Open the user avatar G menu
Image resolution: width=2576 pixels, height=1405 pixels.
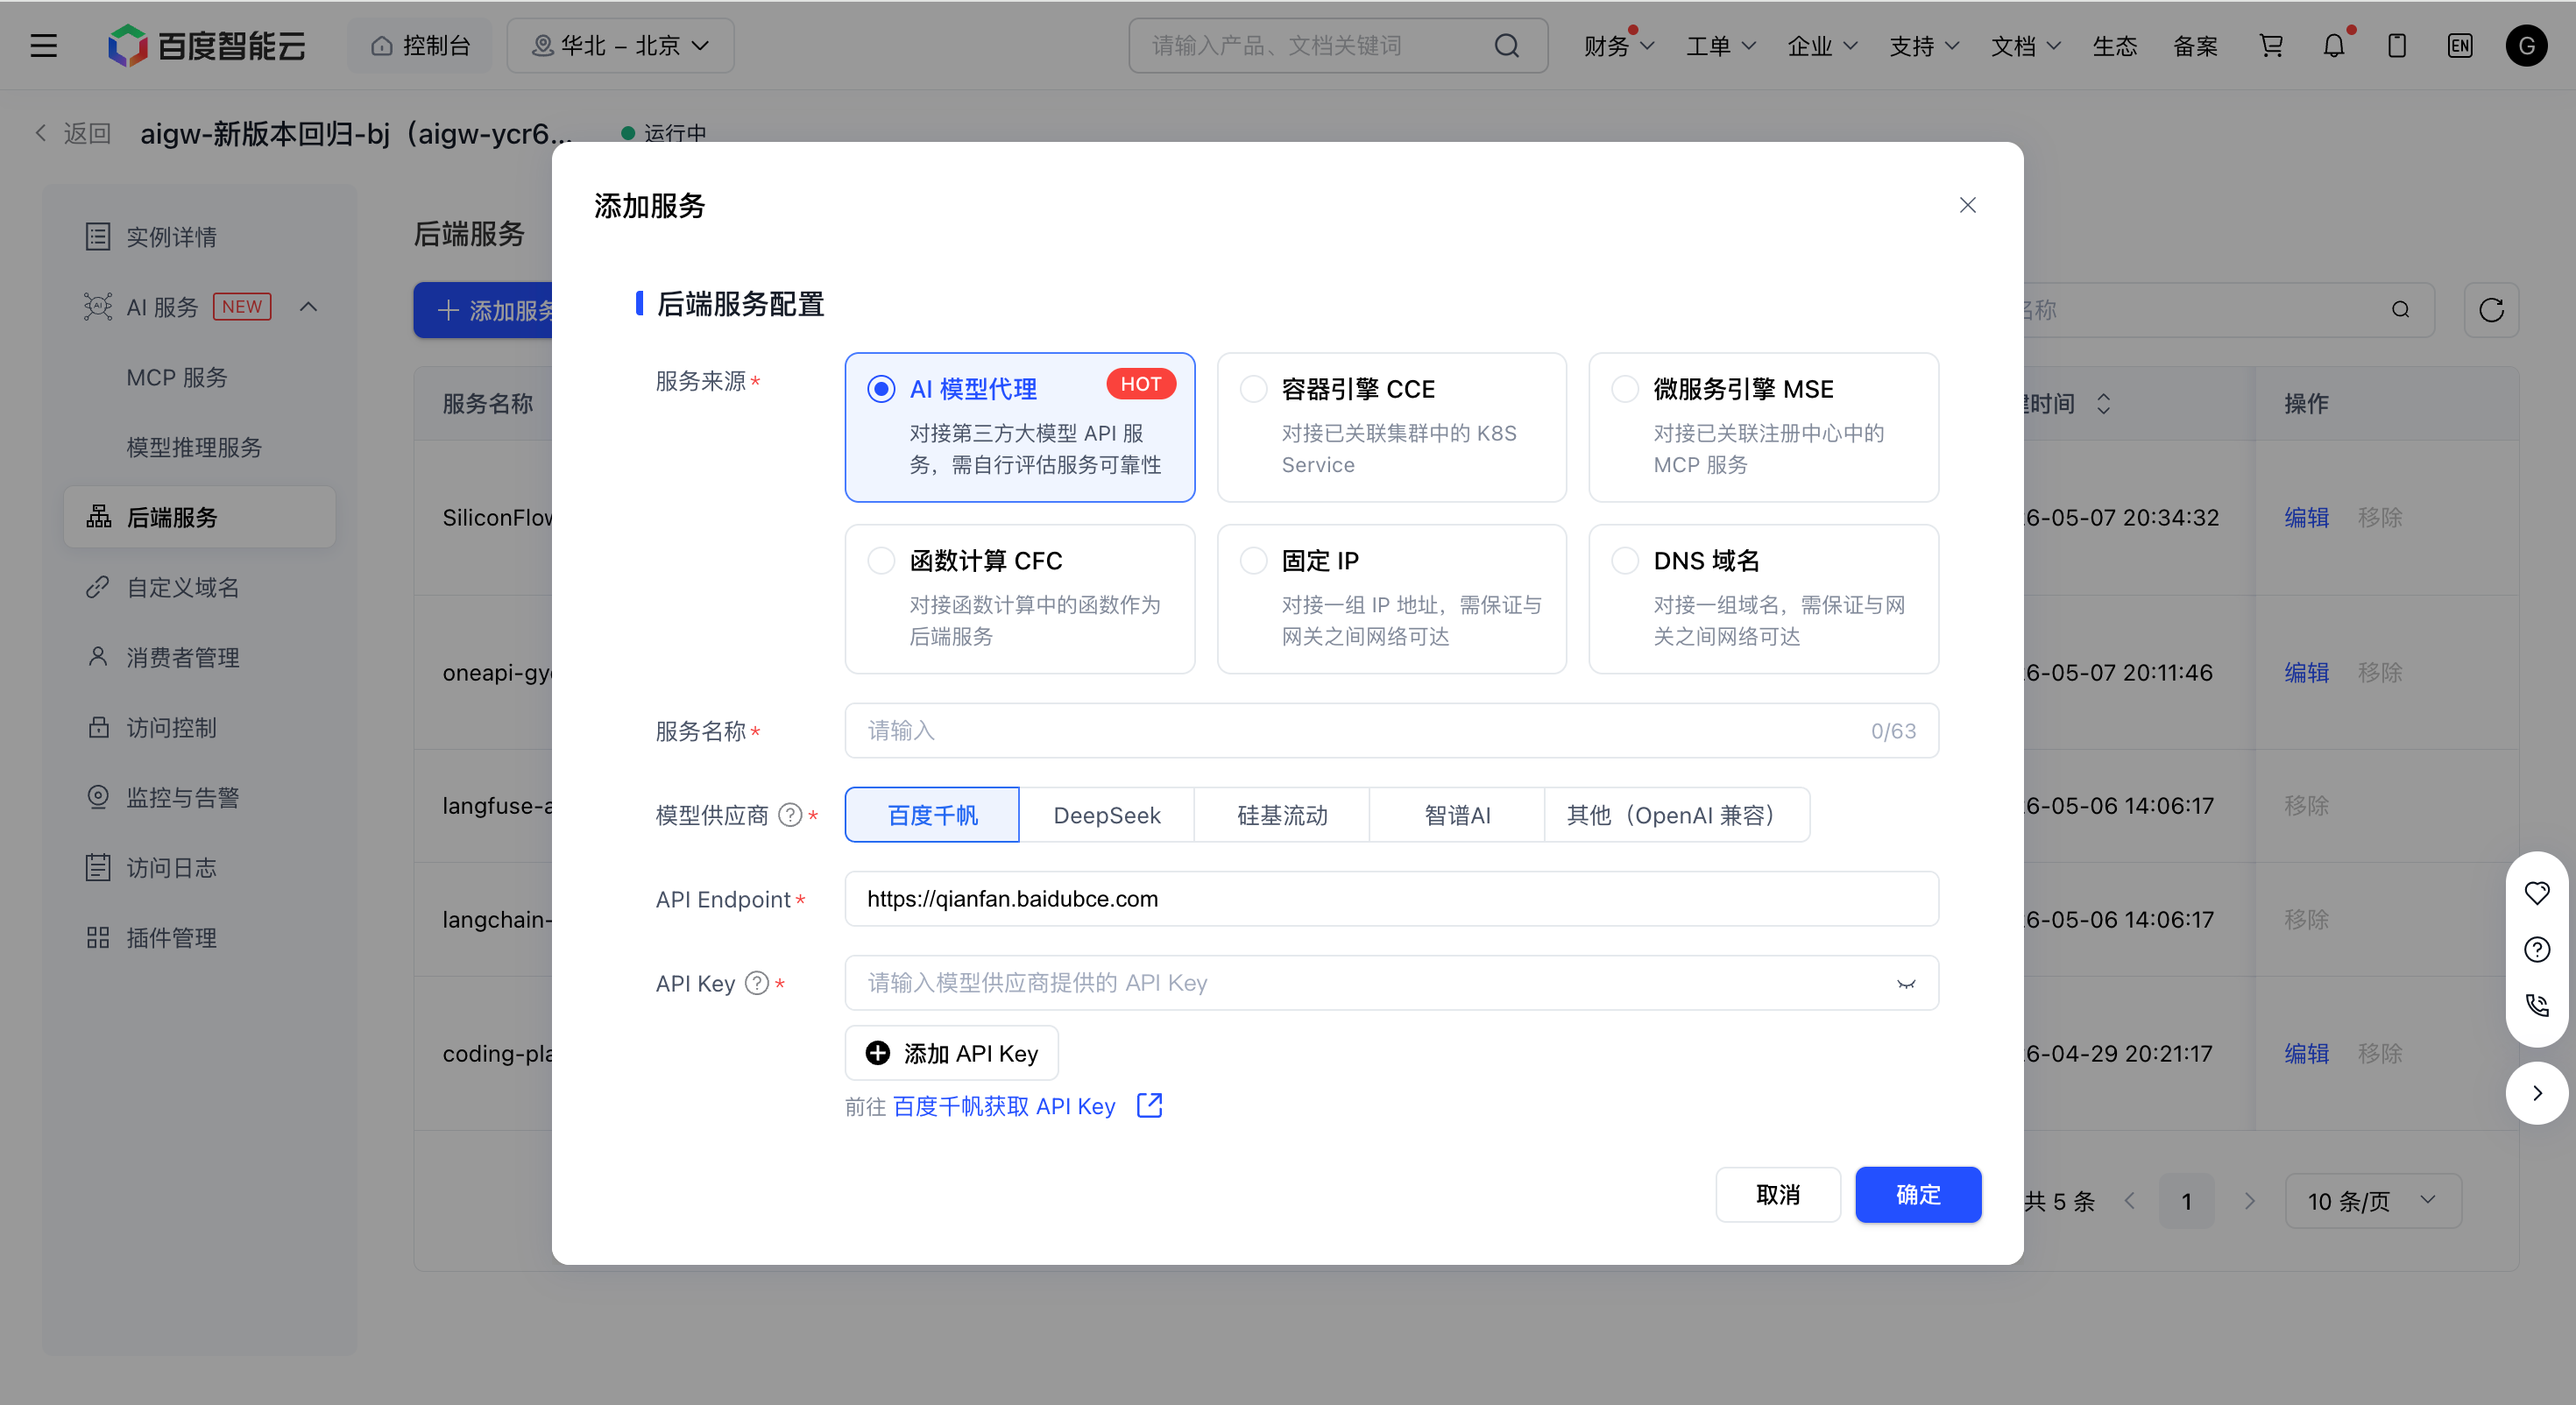pos(2526,46)
